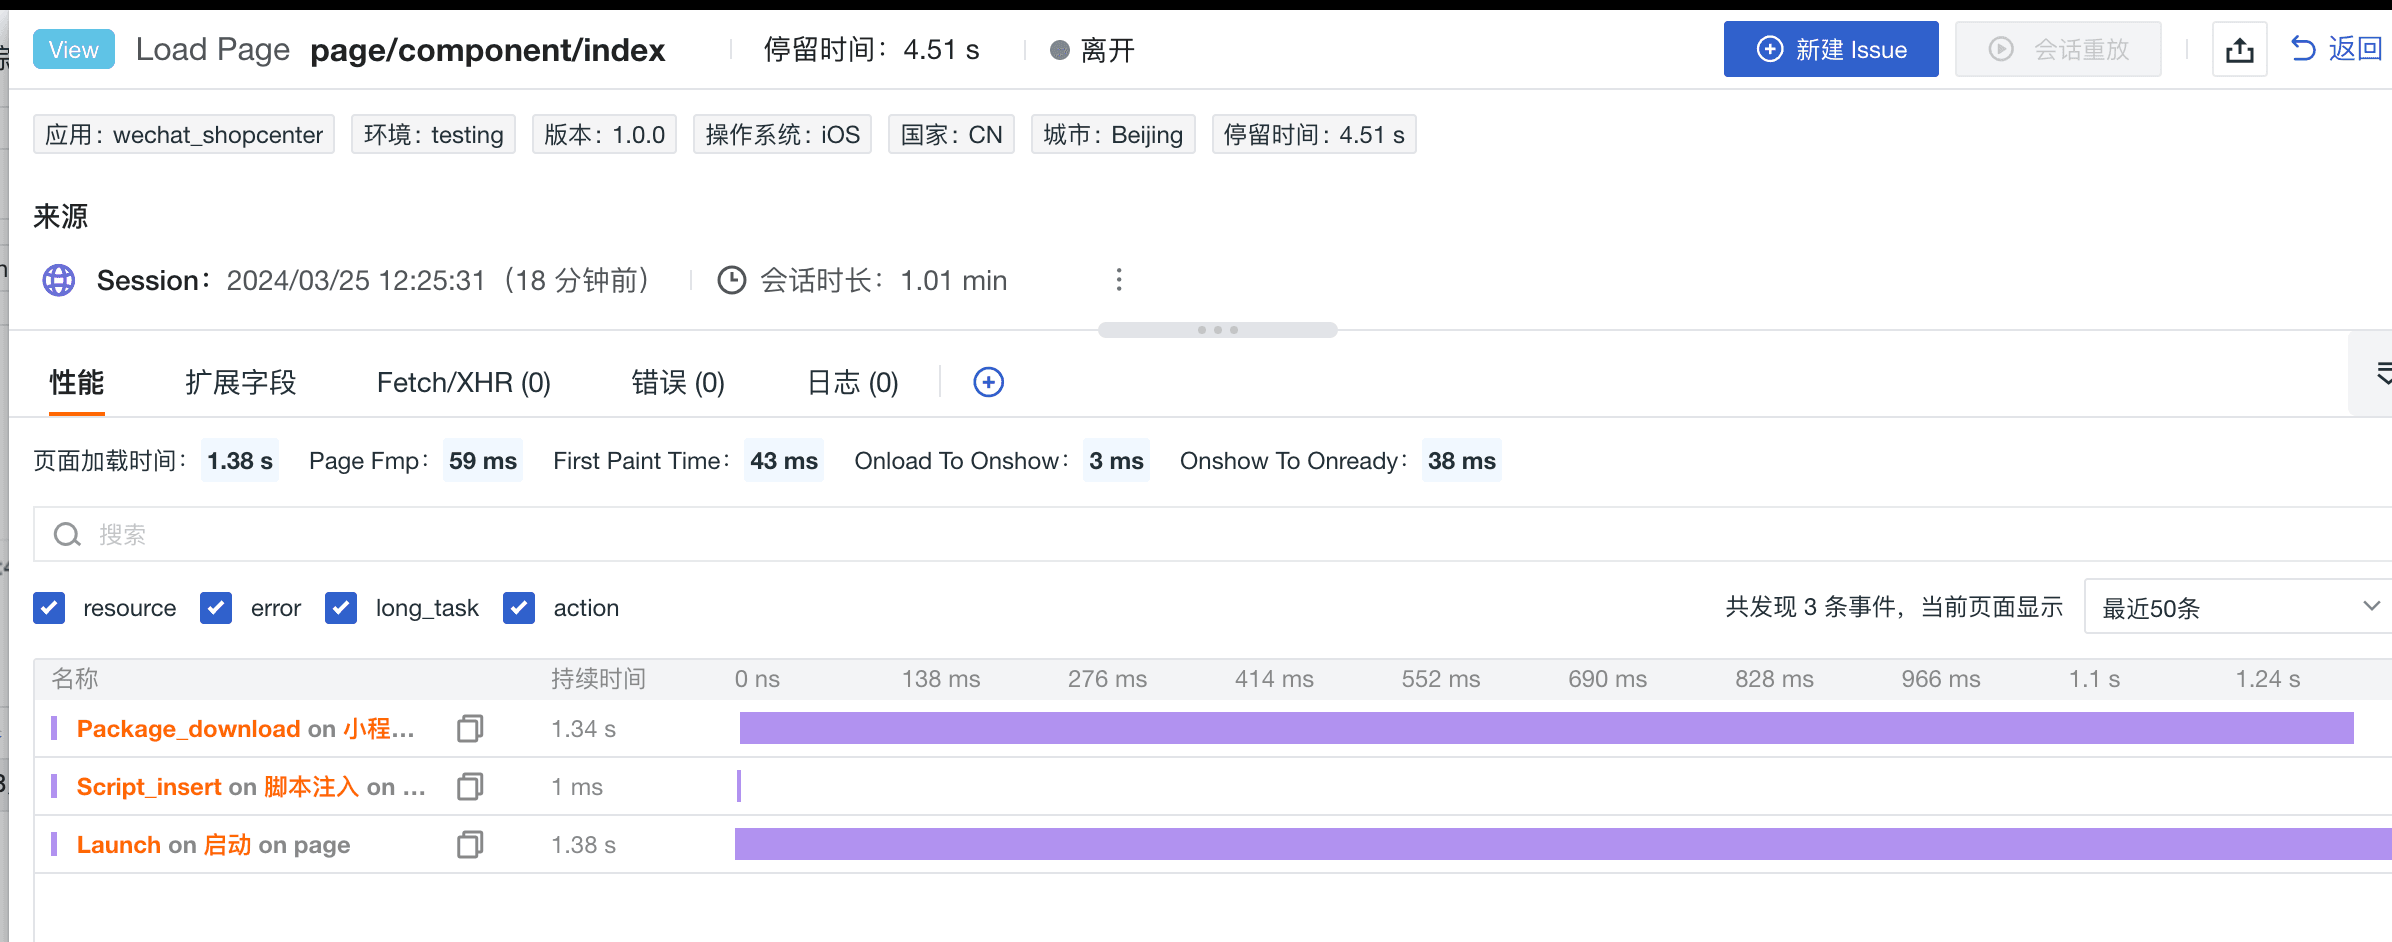Viewport: 2392px width, 942px height.
Task: Click the Package_download purple timeline bar
Action: click(x=1546, y=728)
